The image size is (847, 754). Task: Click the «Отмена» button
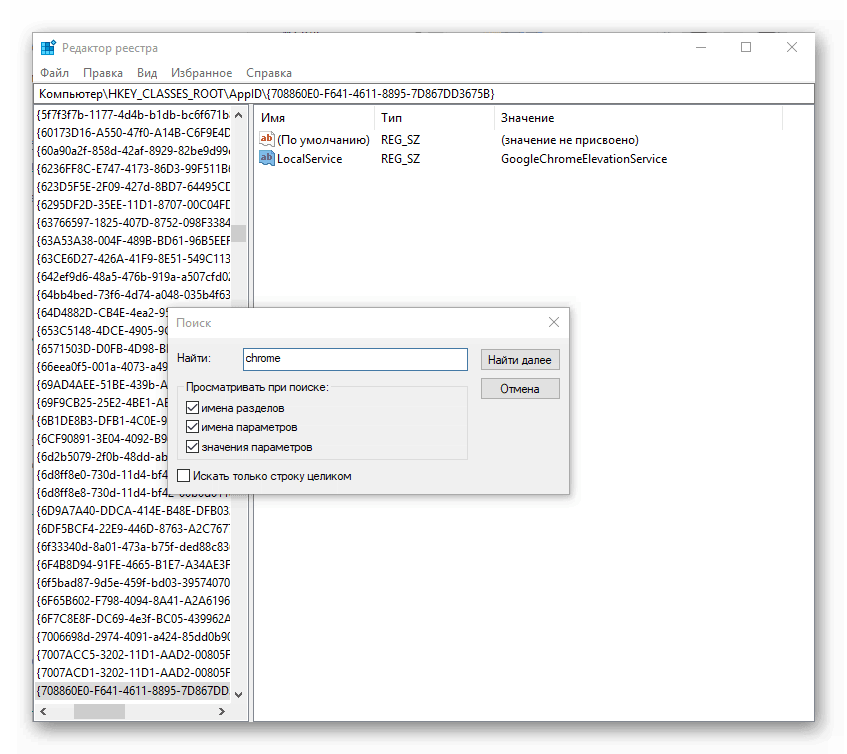[519, 389]
